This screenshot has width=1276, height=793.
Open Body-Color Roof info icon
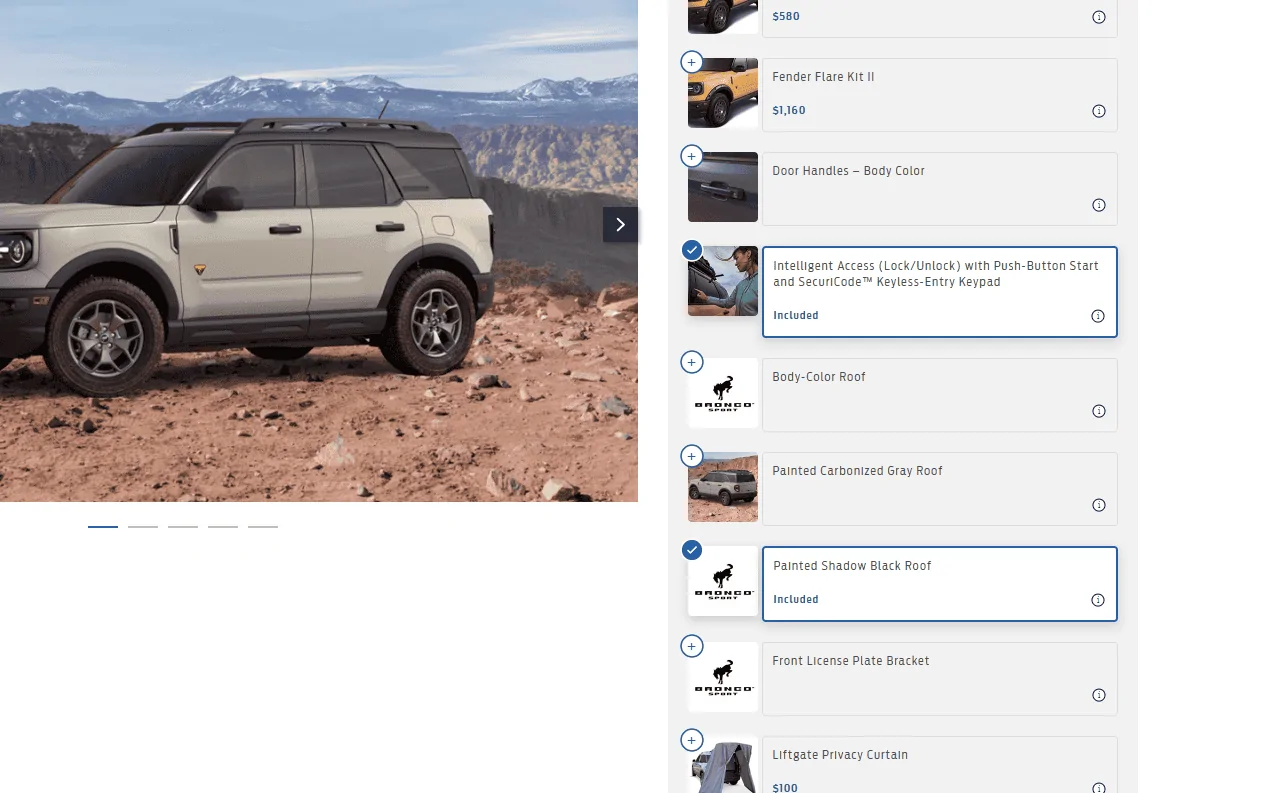click(x=1098, y=411)
